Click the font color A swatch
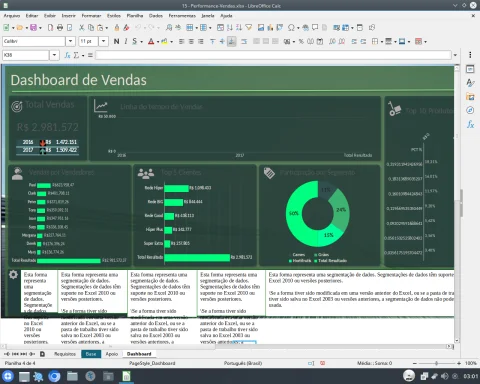Viewport: 480px width, 384px height. 151,41
